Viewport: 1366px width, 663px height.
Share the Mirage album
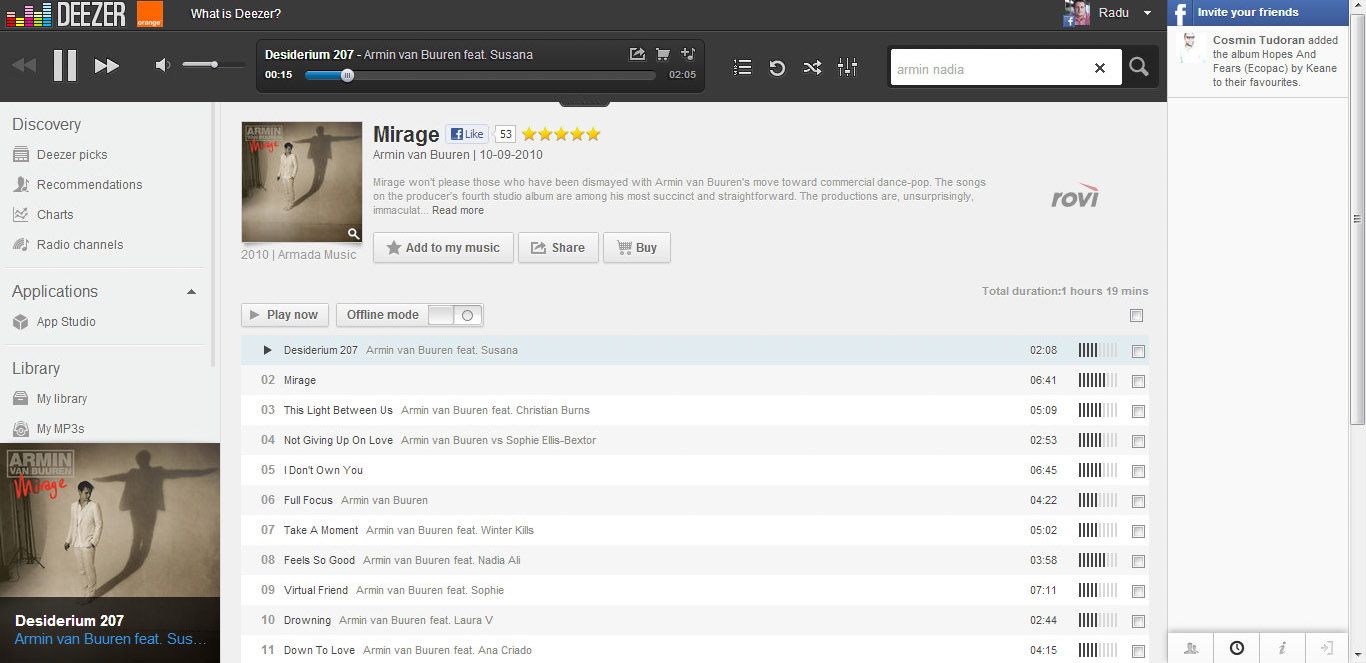click(x=558, y=248)
